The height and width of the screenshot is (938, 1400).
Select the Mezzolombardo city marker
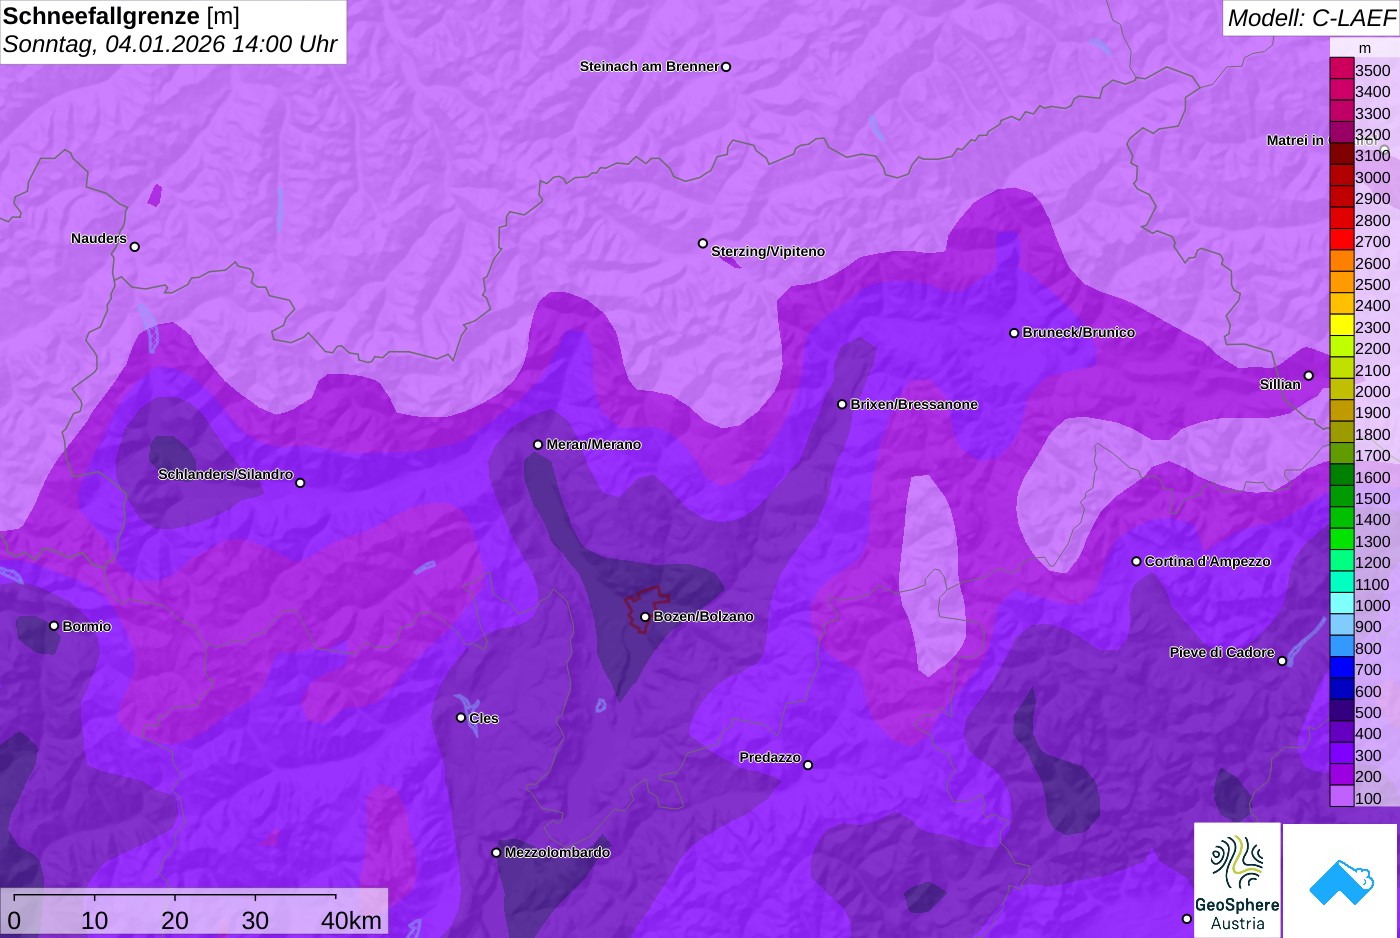click(x=496, y=853)
